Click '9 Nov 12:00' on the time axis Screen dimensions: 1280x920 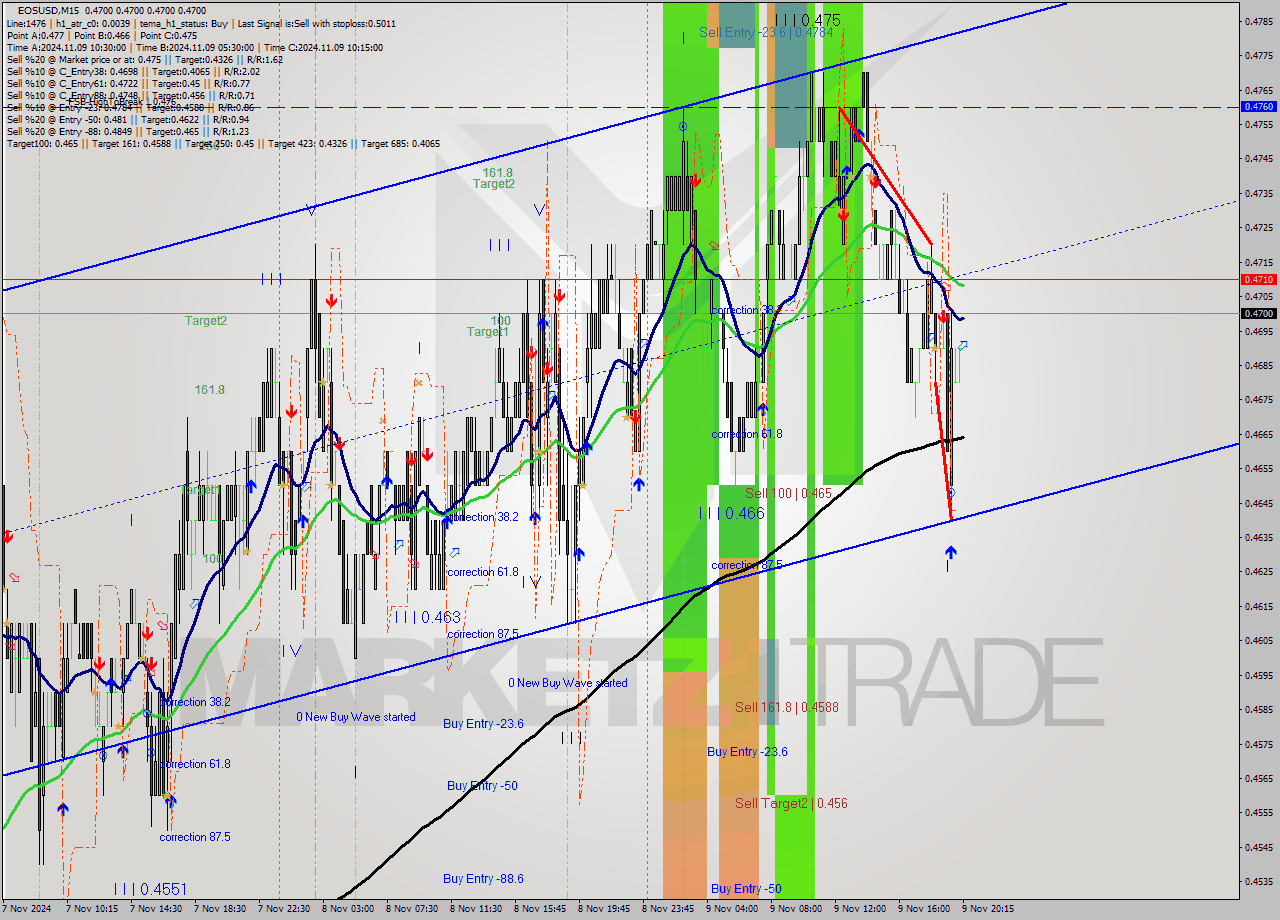(x=859, y=909)
